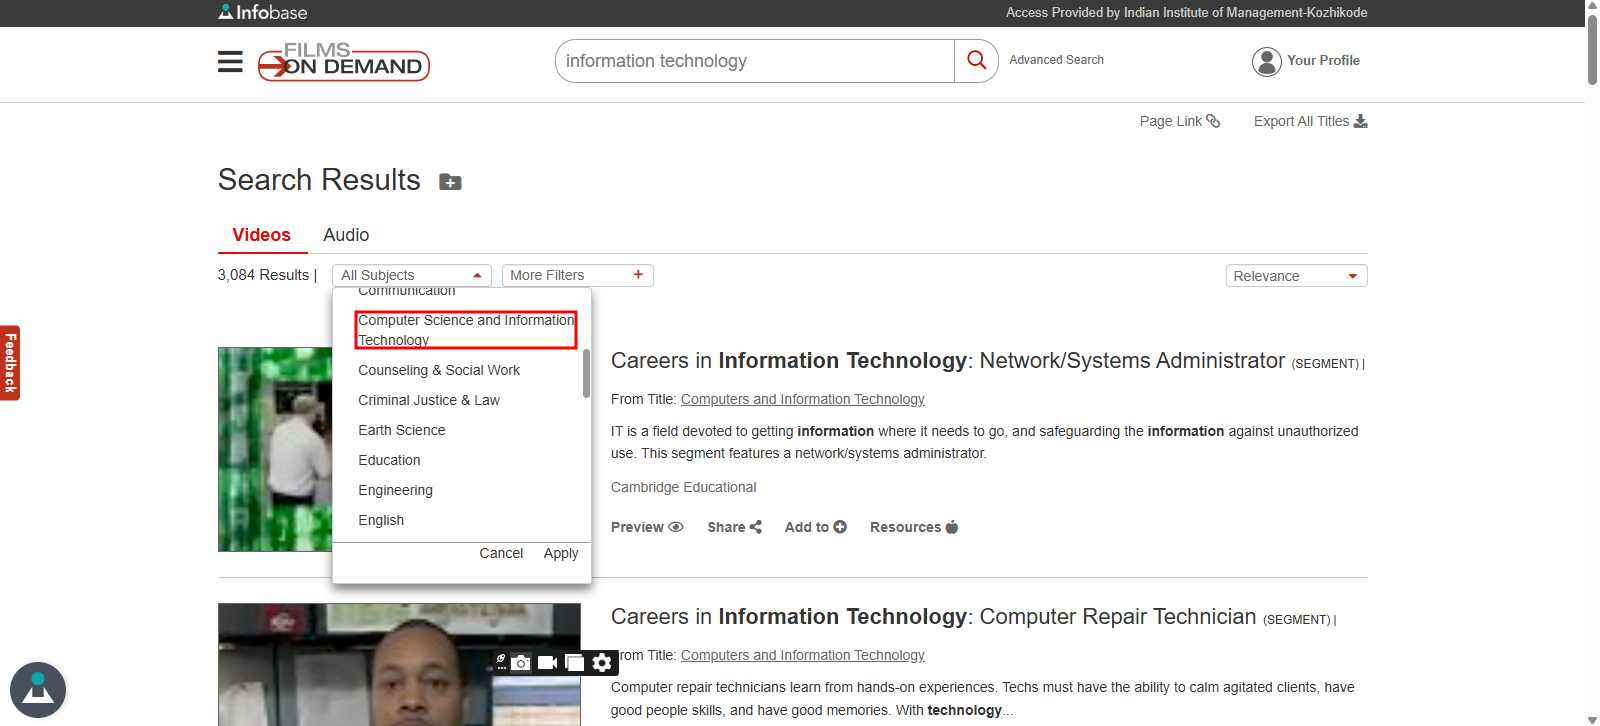Click the camera screenshot icon in overlay toolbar
The height and width of the screenshot is (726, 1600).
click(x=521, y=663)
